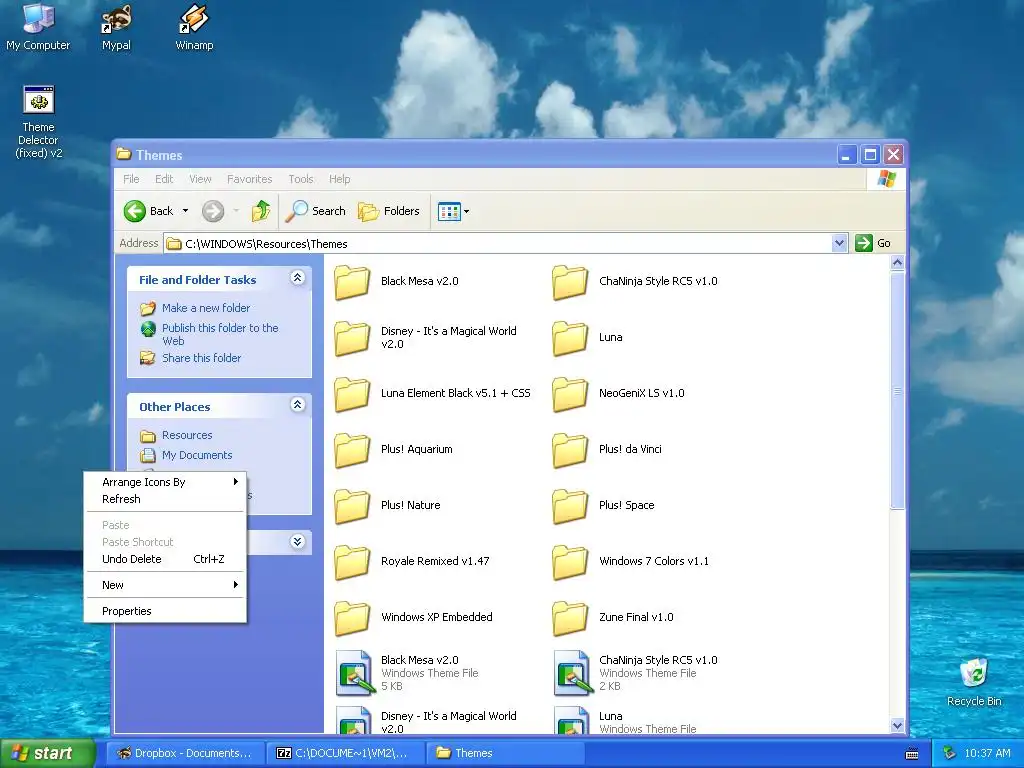Image resolution: width=1024 pixels, height=768 pixels.
Task: Select the NeoGeniX LS v1.0 folder
Action: tap(618, 393)
